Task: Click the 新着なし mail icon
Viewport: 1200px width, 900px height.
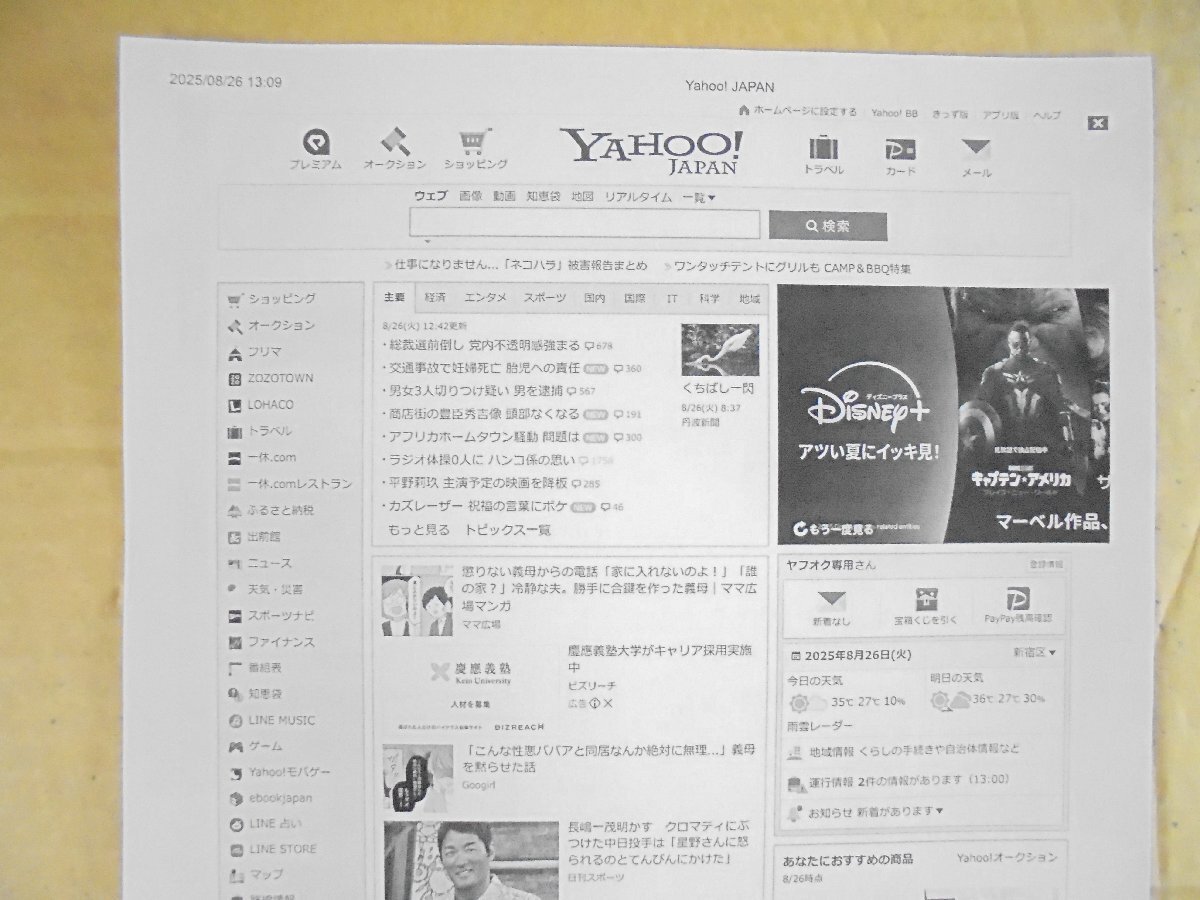Action: click(830, 600)
